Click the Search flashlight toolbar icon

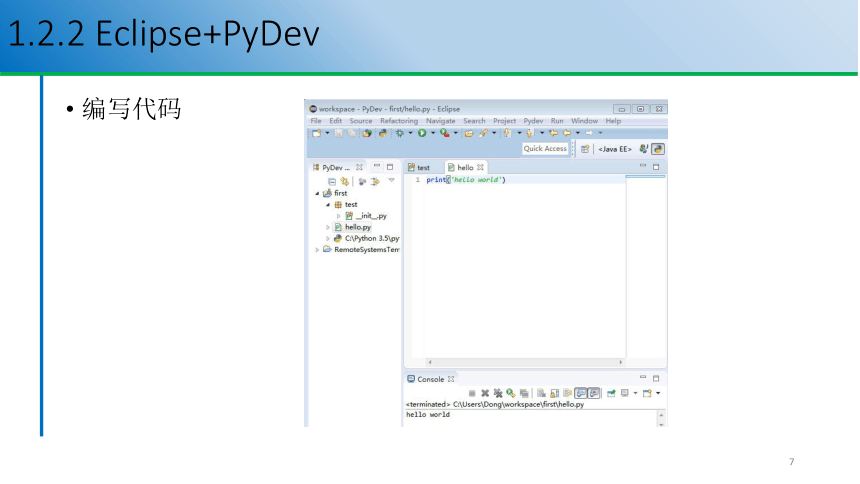pyautogui.click(x=483, y=133)
